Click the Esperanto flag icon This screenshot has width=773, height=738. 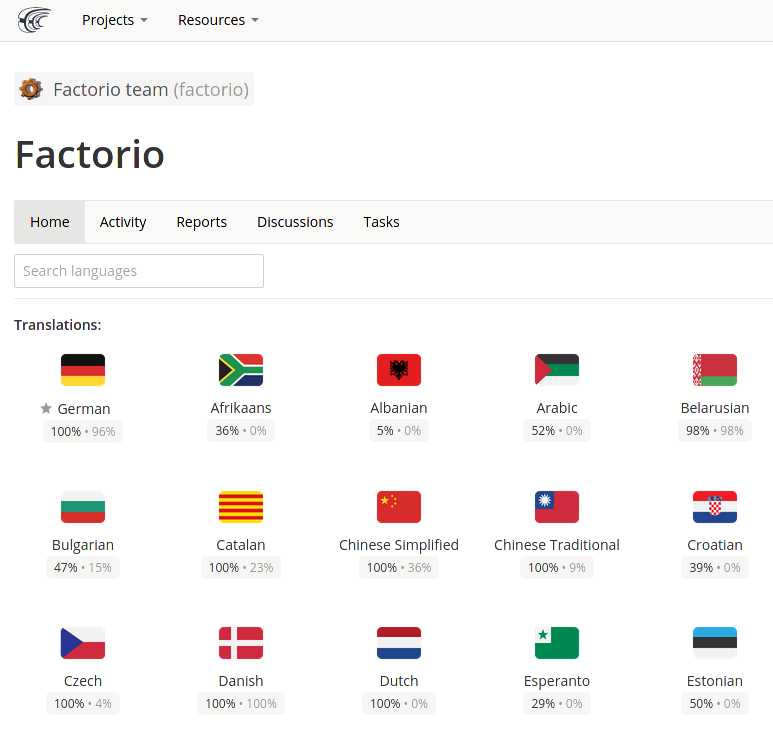click(557, 643)
